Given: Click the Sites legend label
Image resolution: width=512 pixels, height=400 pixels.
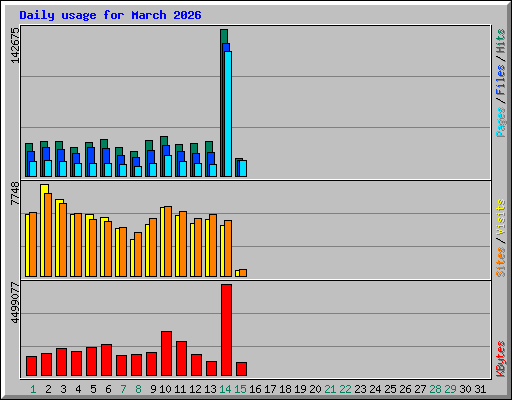Looking at the screenshot, I should point(501,262).
